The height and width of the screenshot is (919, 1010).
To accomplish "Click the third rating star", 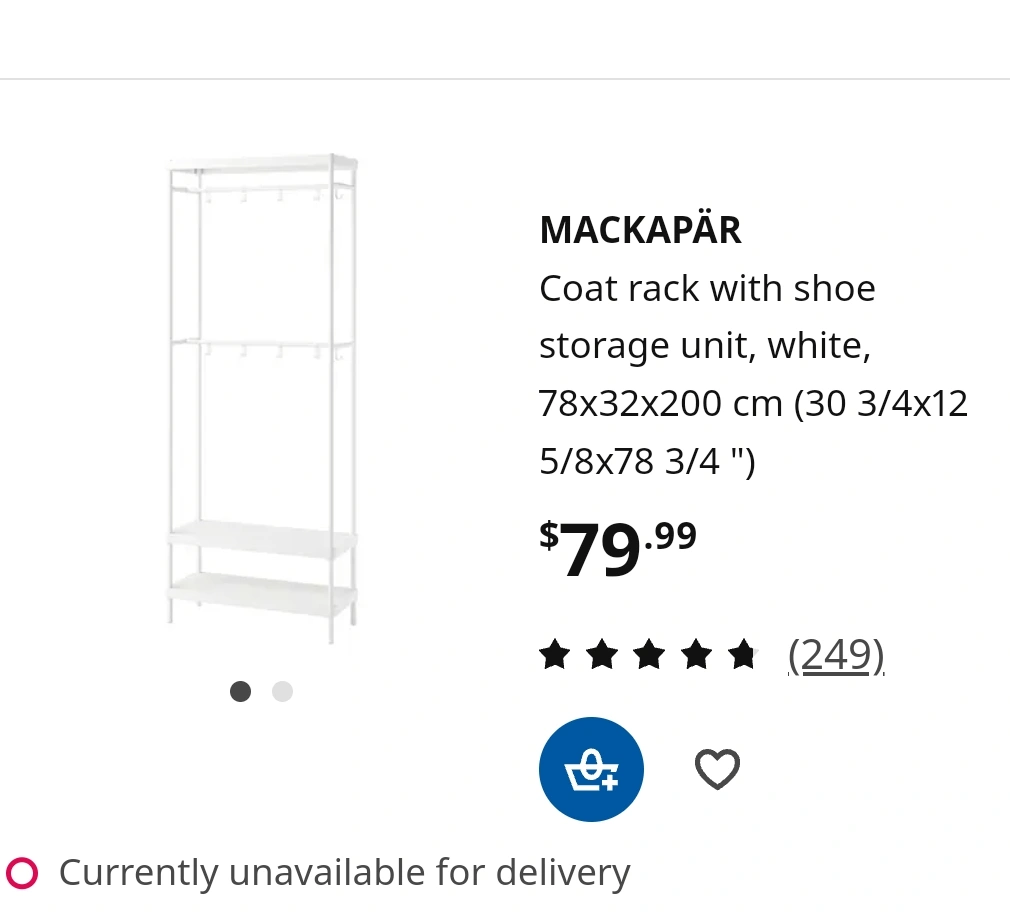I will [649, 655].
